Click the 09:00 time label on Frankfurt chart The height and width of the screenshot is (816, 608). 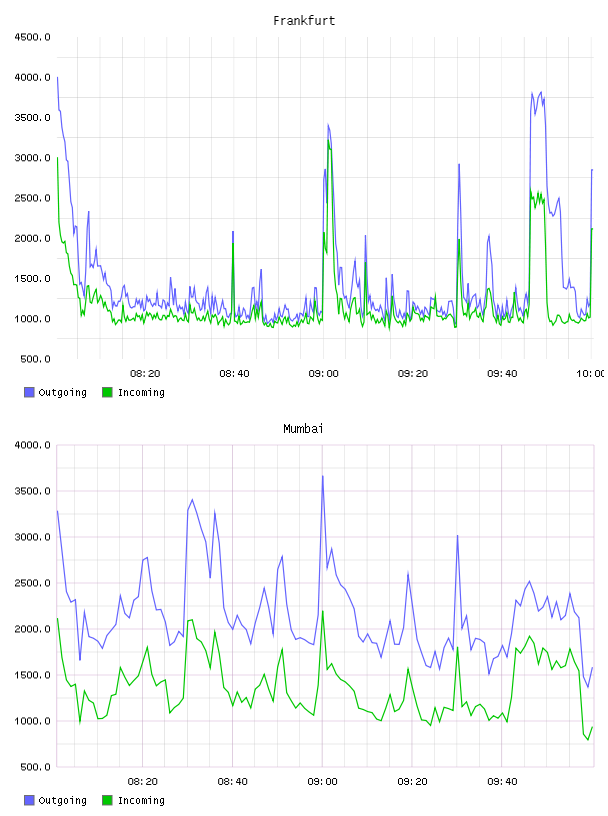(323, 374)
